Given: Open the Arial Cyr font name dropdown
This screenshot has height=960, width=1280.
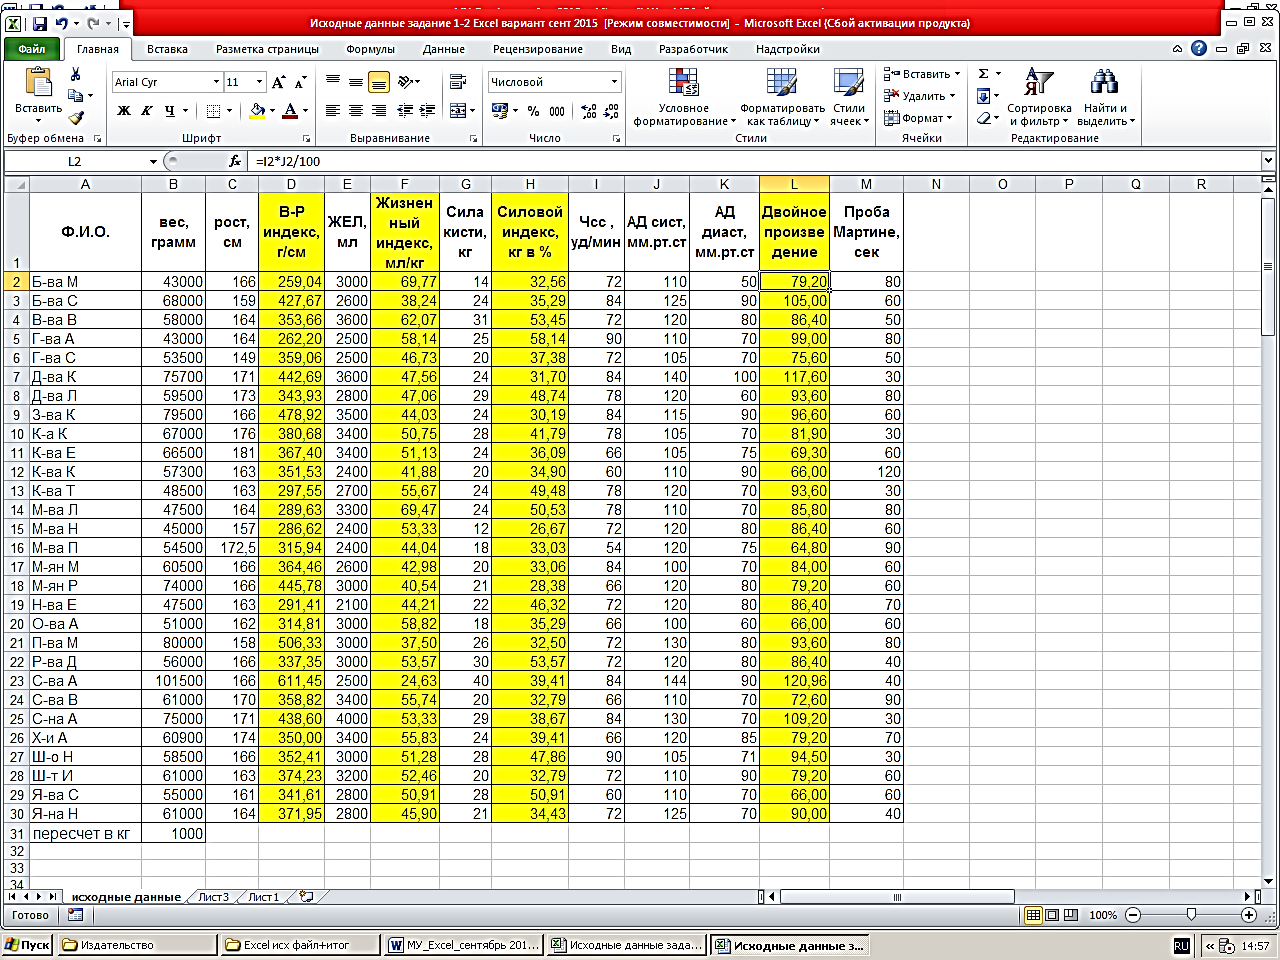Looking at the screenshot, I should [x=216, y=82].
